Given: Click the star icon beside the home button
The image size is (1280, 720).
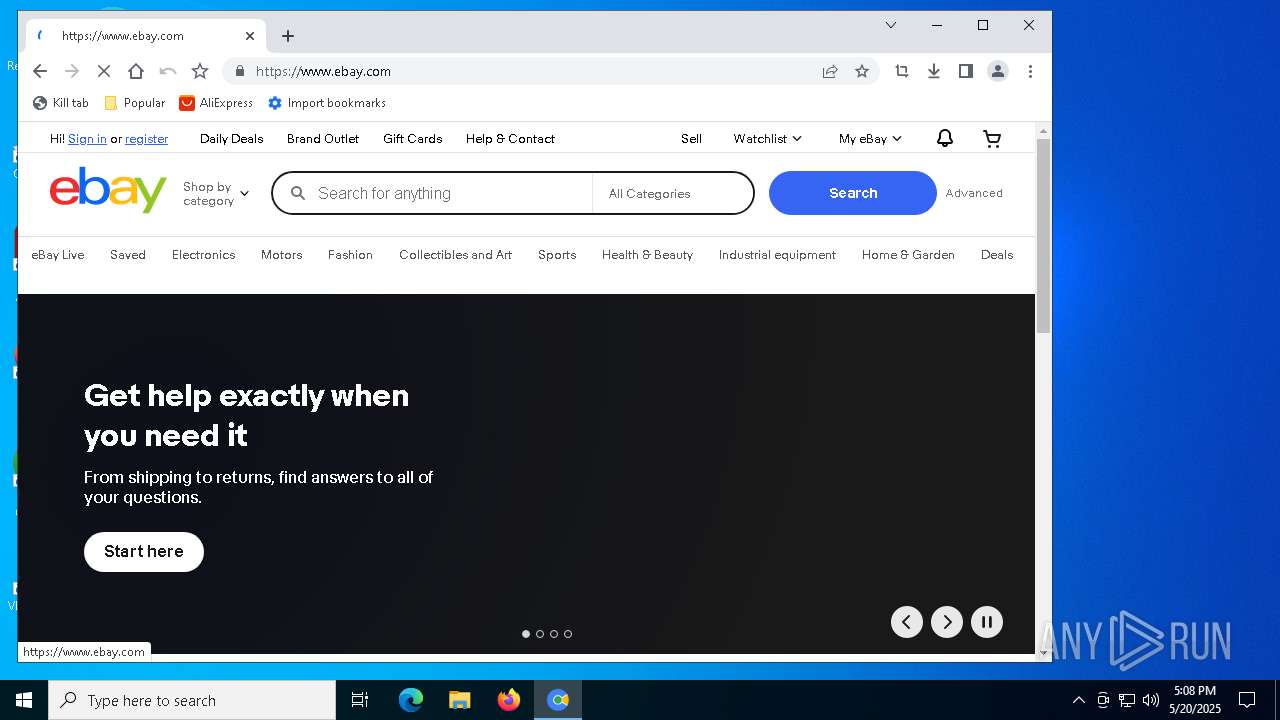Looking at the screenshot, I should (200, 71).
